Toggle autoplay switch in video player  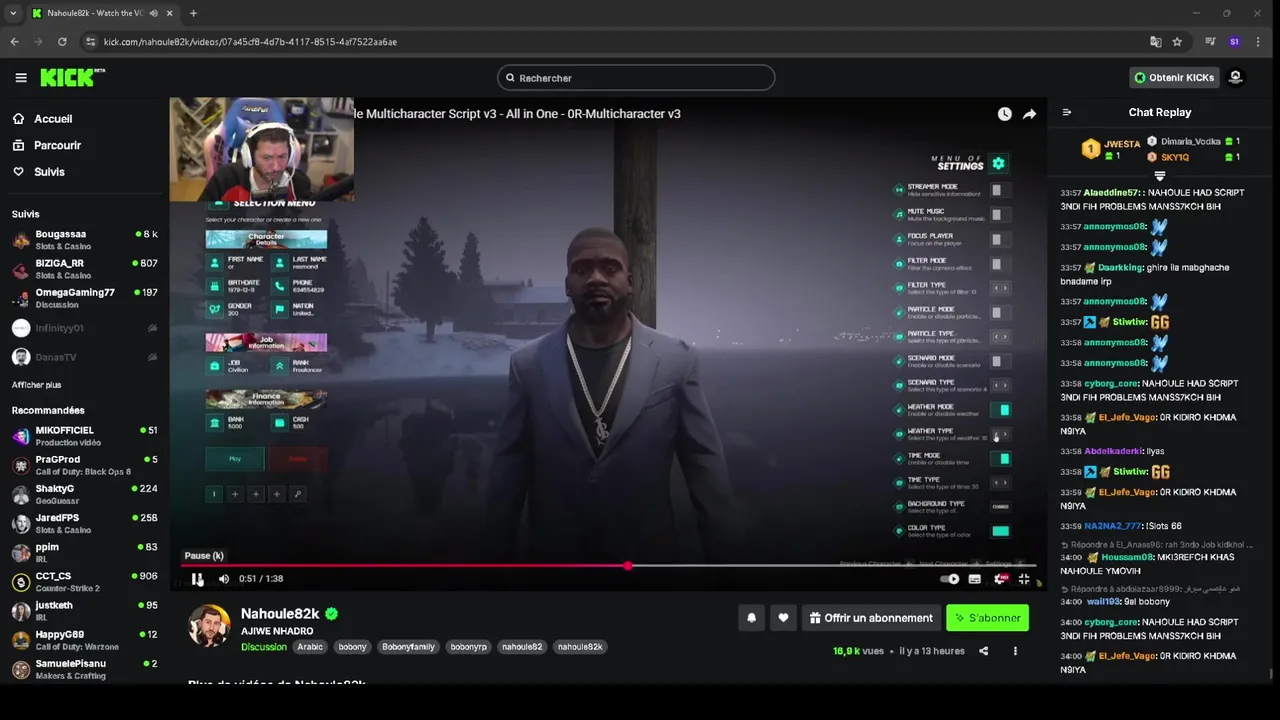(x=950, y=579)
